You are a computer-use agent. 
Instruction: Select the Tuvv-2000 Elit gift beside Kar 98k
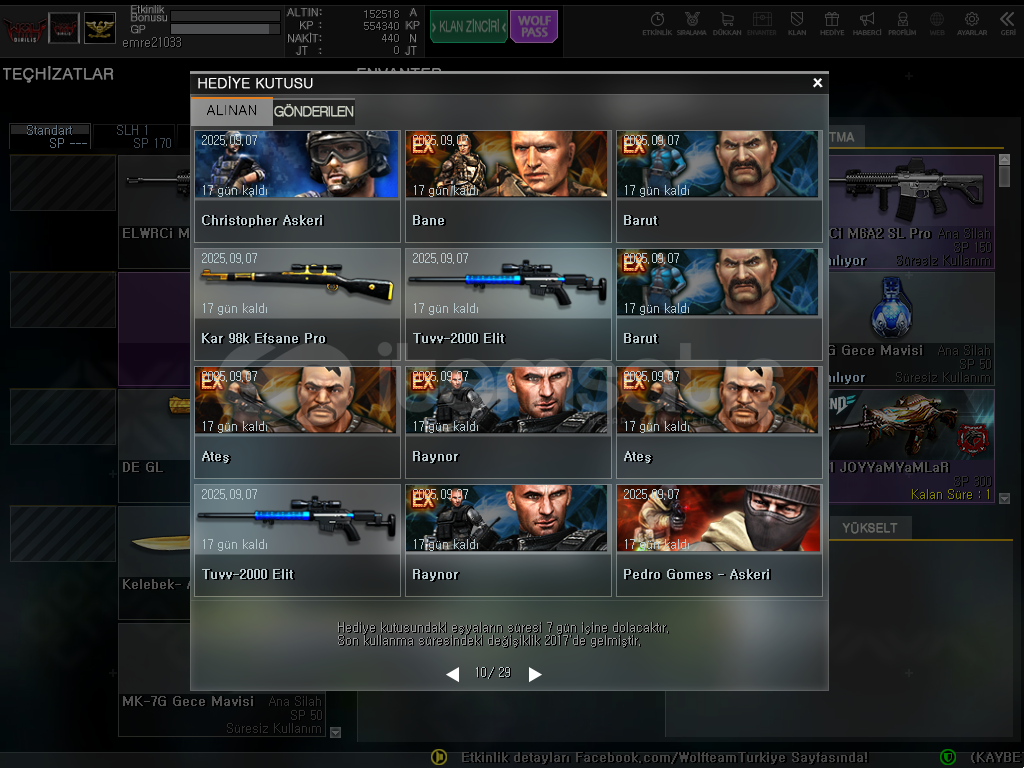click(508, 304)
